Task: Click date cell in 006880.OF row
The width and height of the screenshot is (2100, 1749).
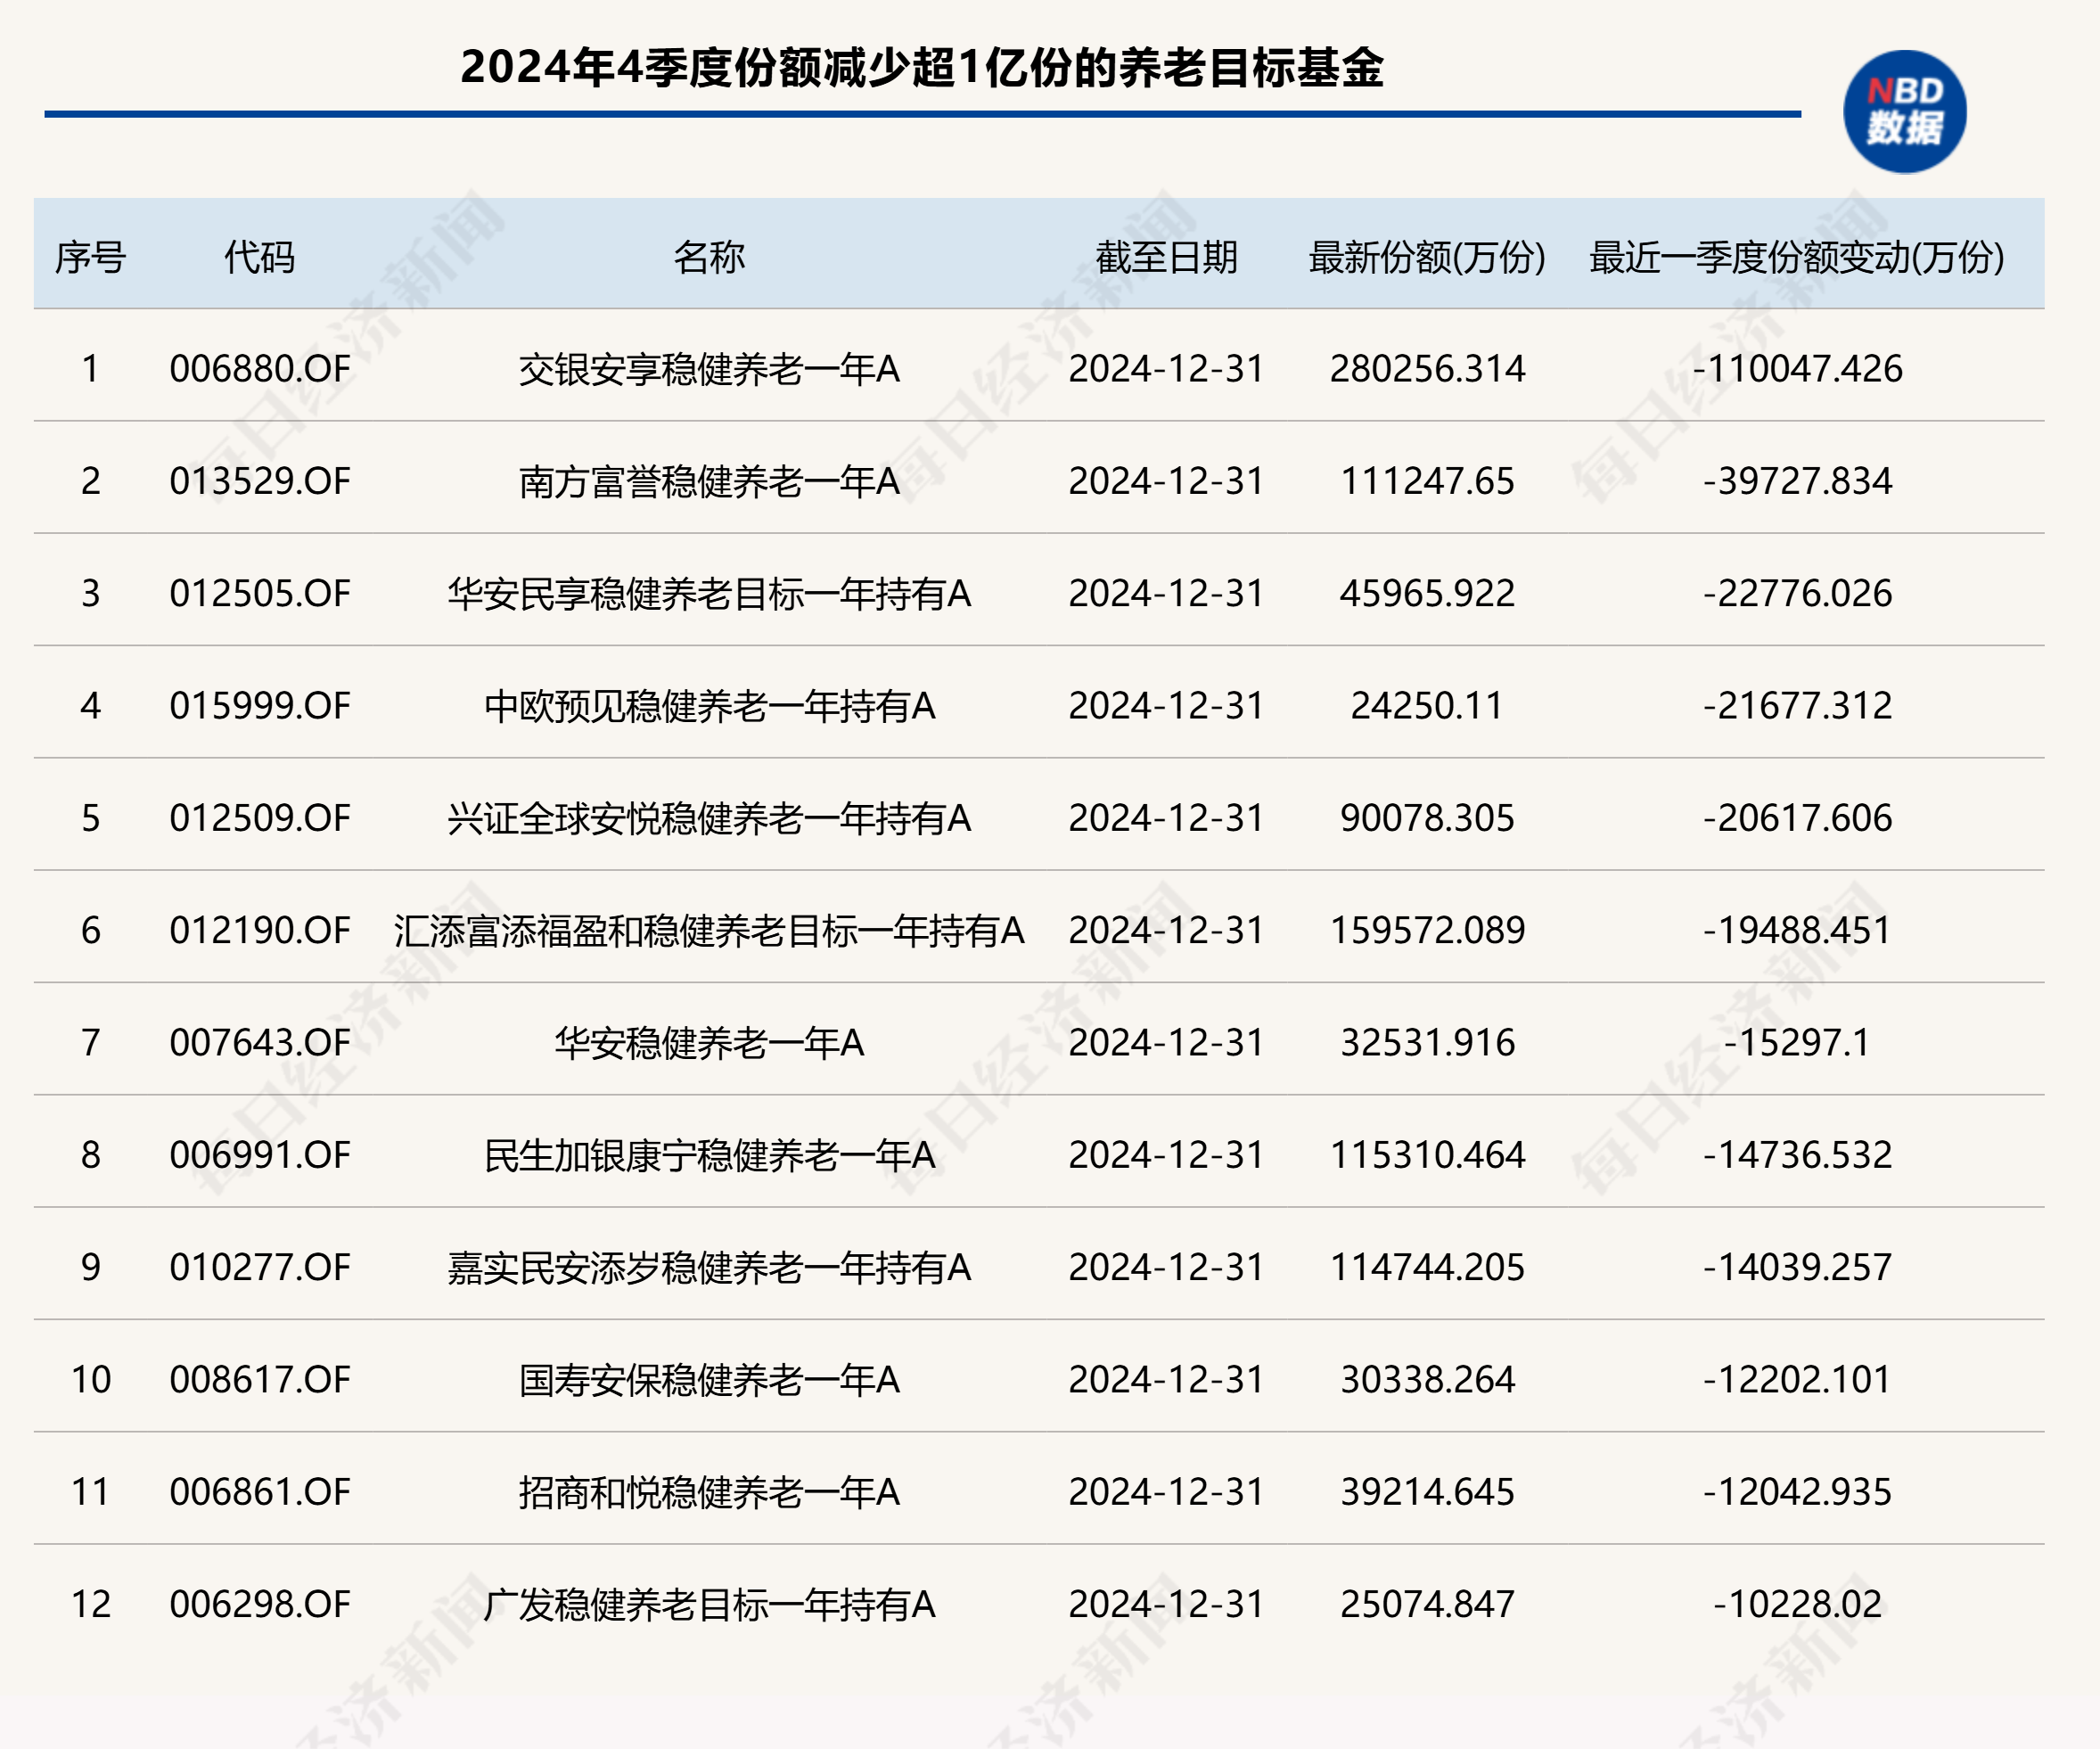Action: (1166, 369)
